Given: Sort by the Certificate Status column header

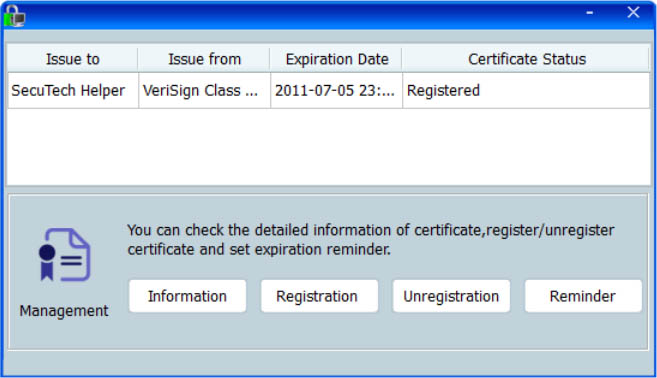Looking at the screenshot, I should click(x=526, y=59).
